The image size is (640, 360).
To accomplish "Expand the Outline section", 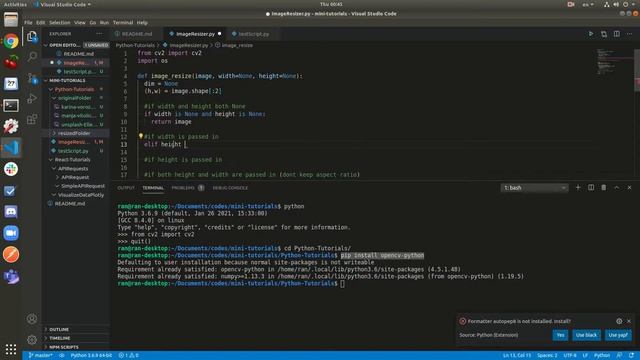I will click(59, 329).
